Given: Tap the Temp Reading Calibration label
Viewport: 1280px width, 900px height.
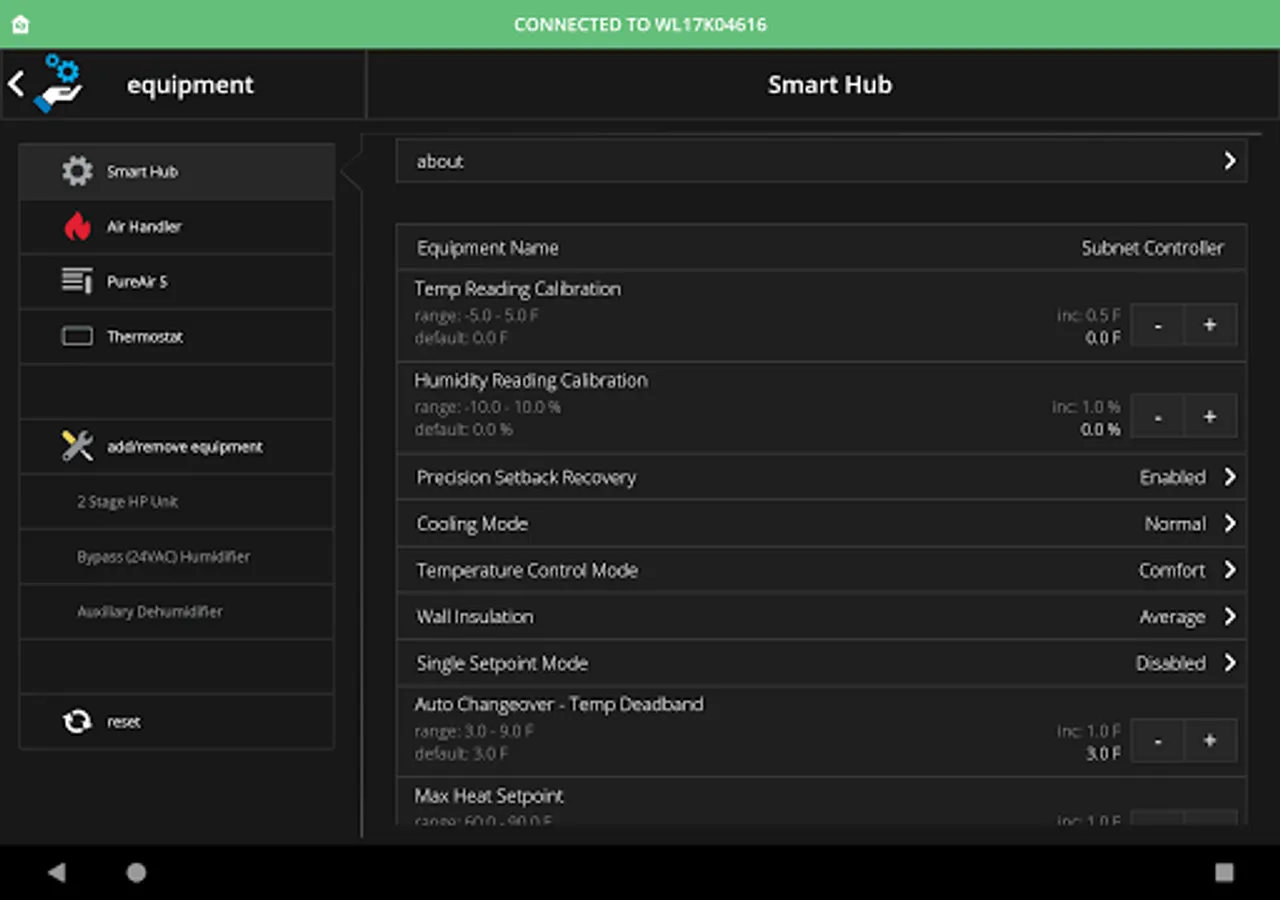Looking at the screenshot, I should tap(517, 289).
